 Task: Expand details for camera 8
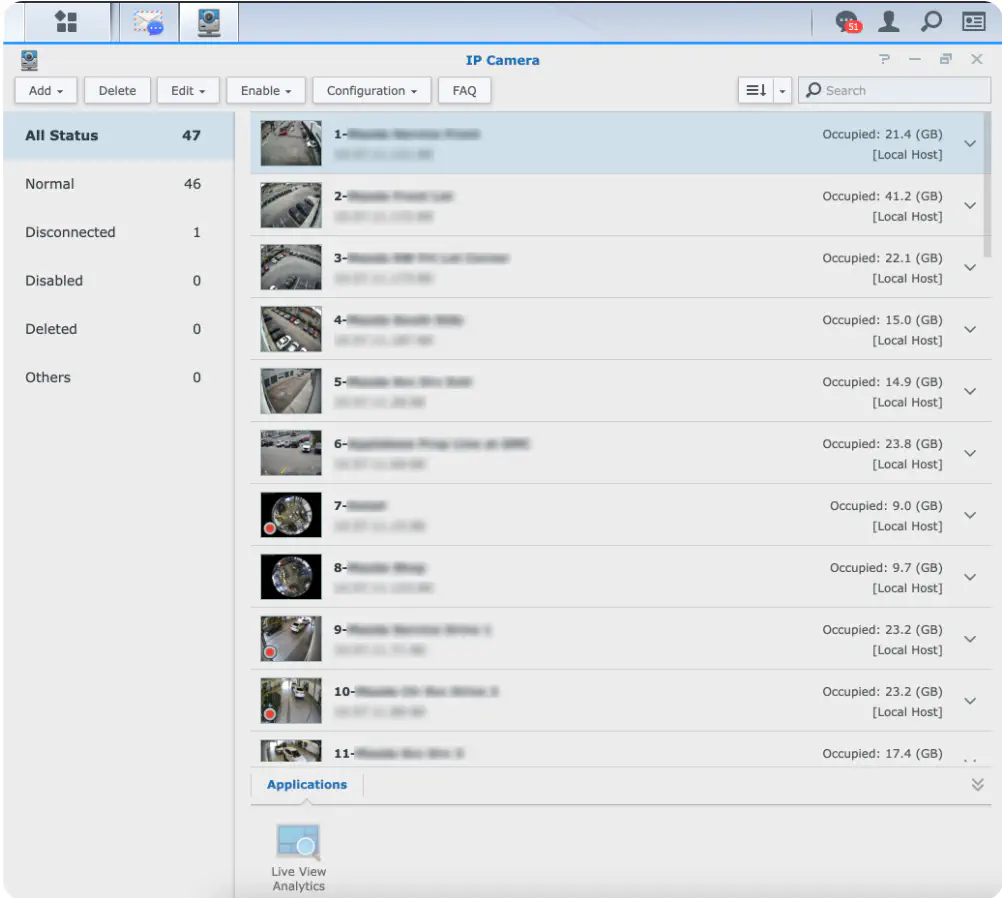[x=970, y=578]
